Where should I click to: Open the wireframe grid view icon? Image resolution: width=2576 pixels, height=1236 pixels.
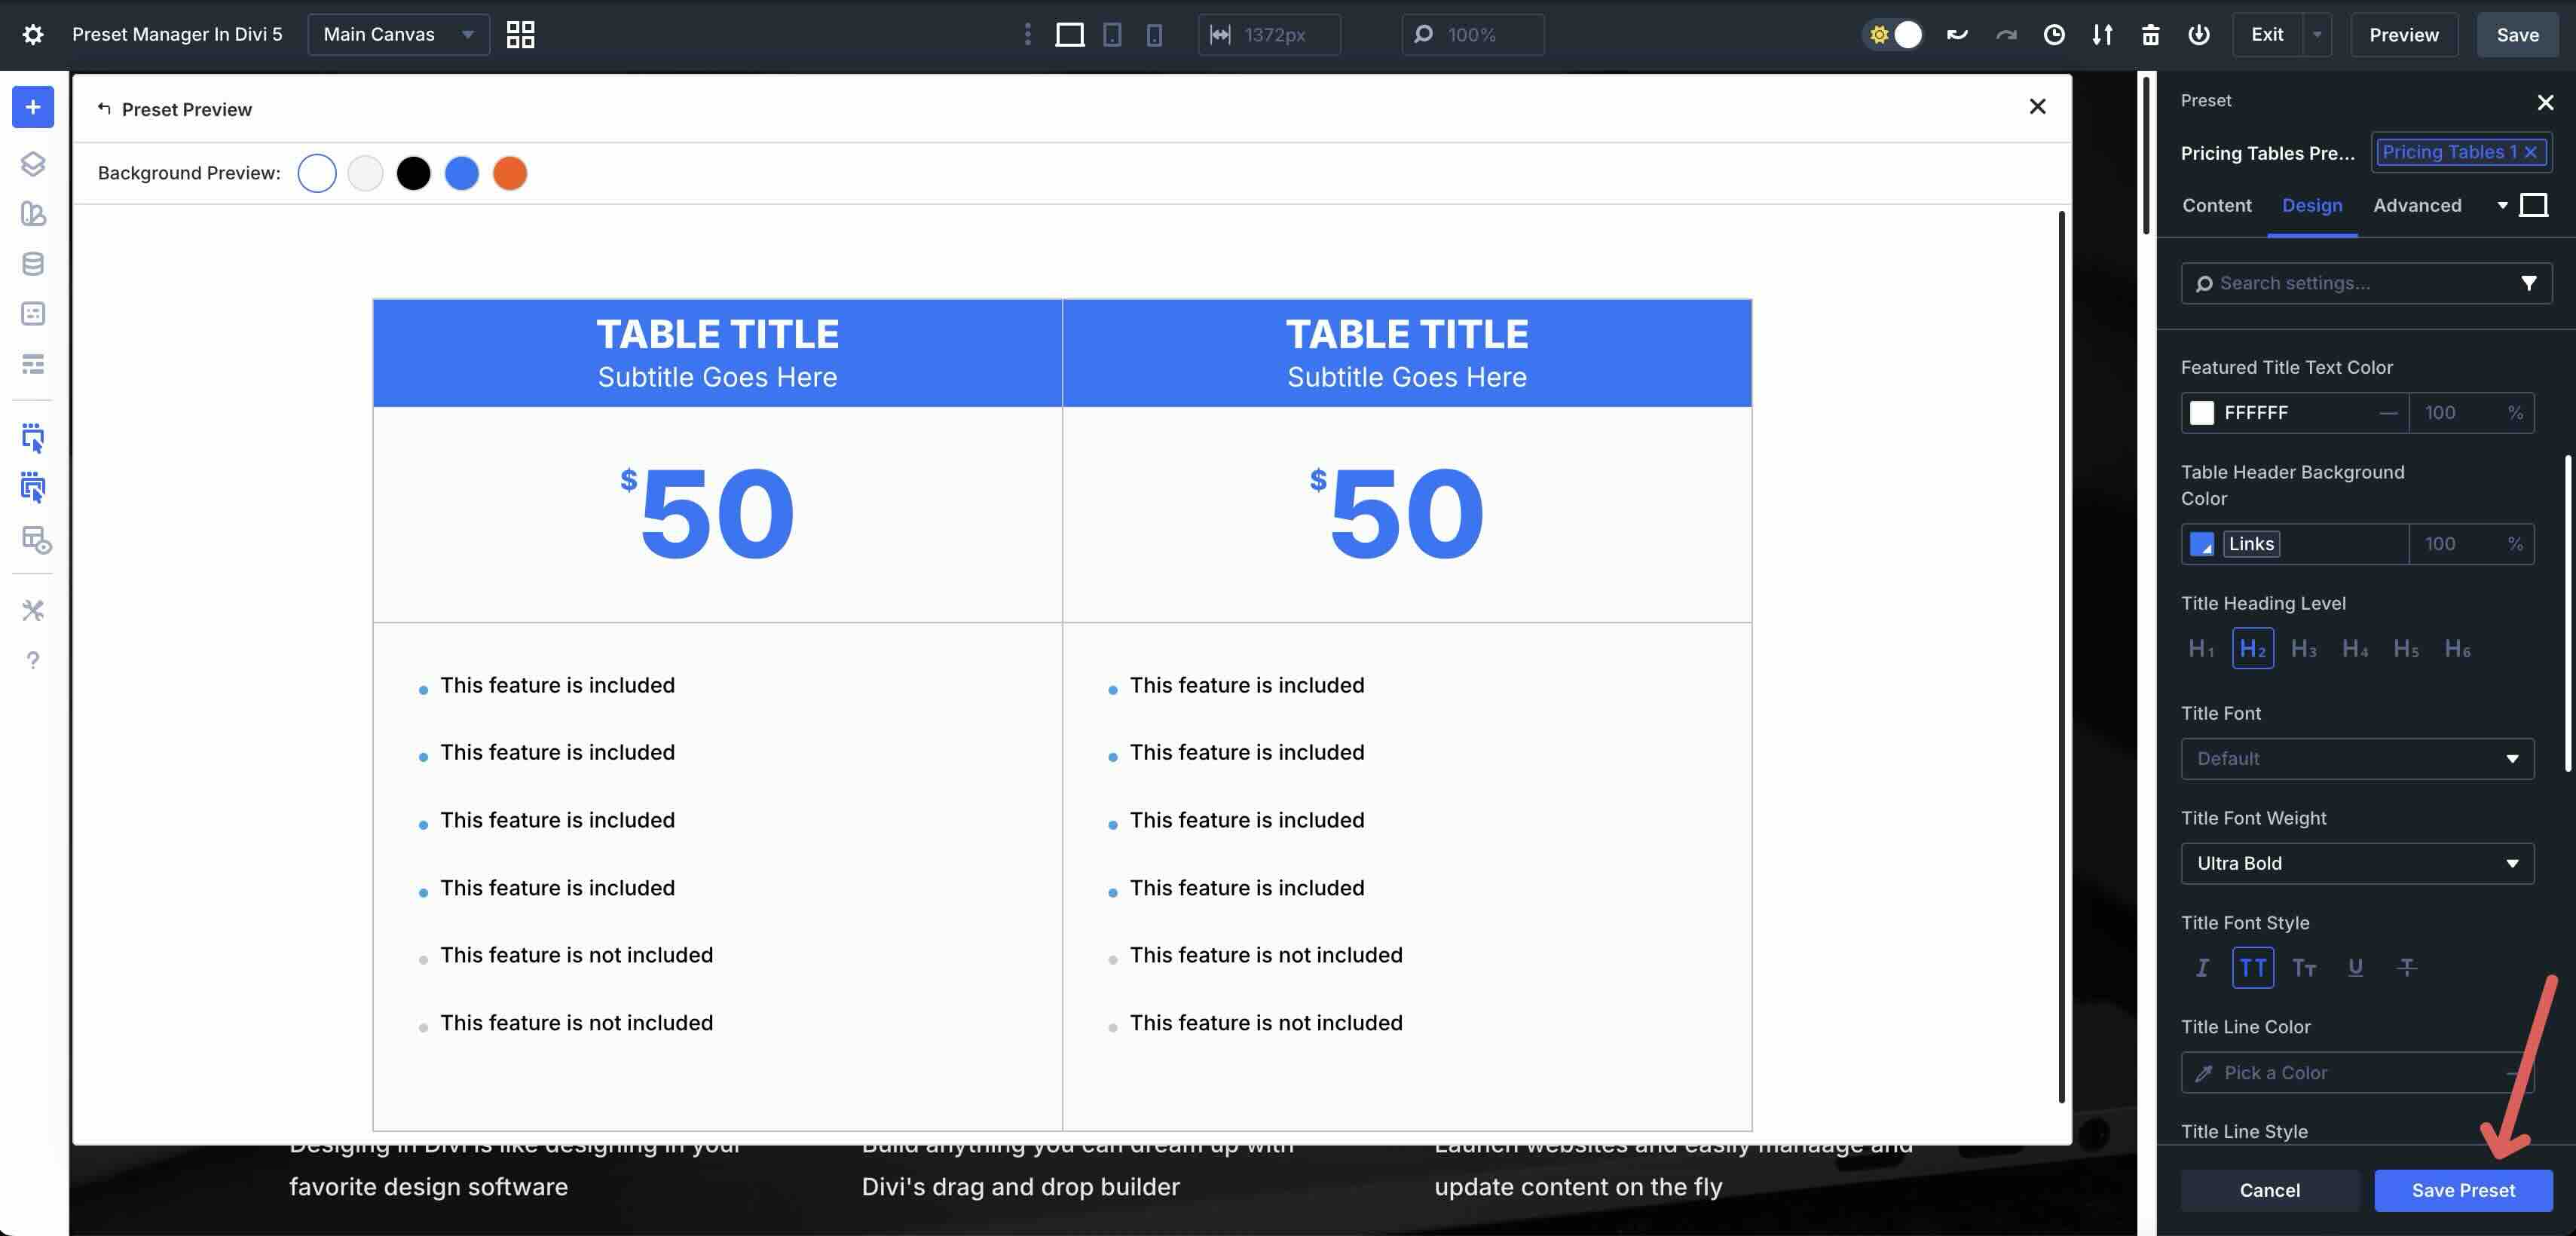pos(520,34)
